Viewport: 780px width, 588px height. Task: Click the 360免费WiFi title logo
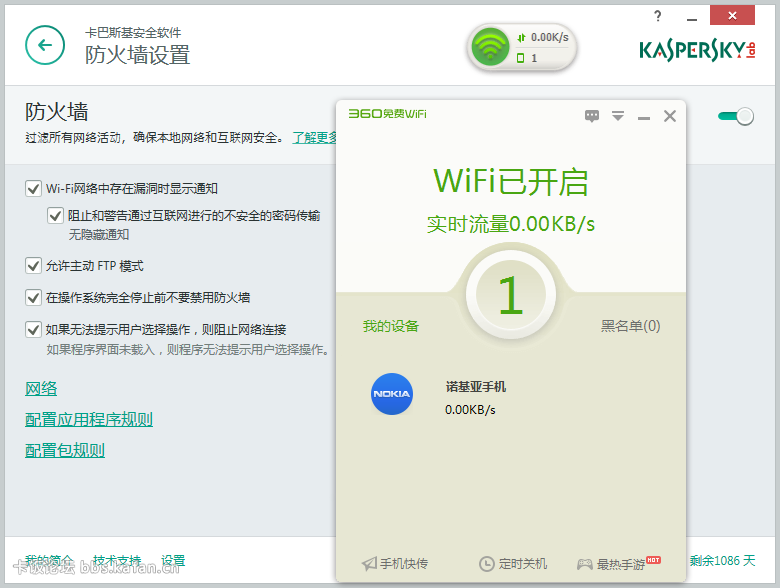388,114
